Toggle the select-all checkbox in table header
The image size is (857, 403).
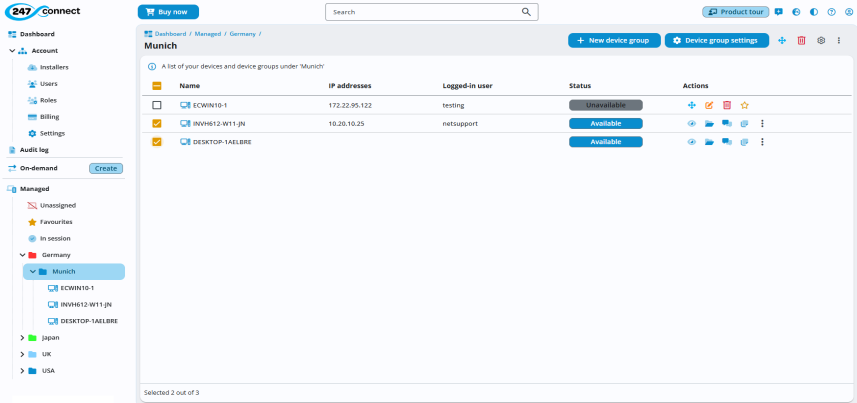pyautogui.click(x=157, y=86)
